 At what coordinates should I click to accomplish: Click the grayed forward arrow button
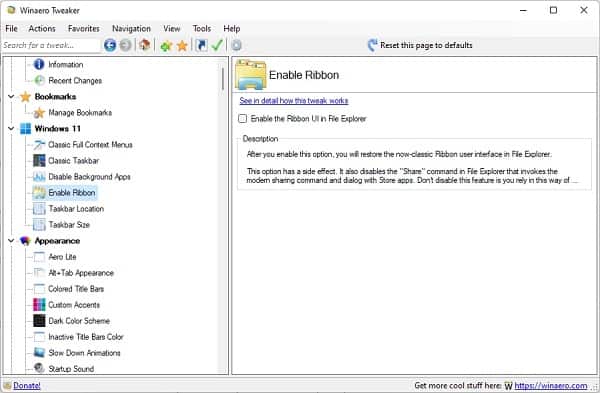125,45
